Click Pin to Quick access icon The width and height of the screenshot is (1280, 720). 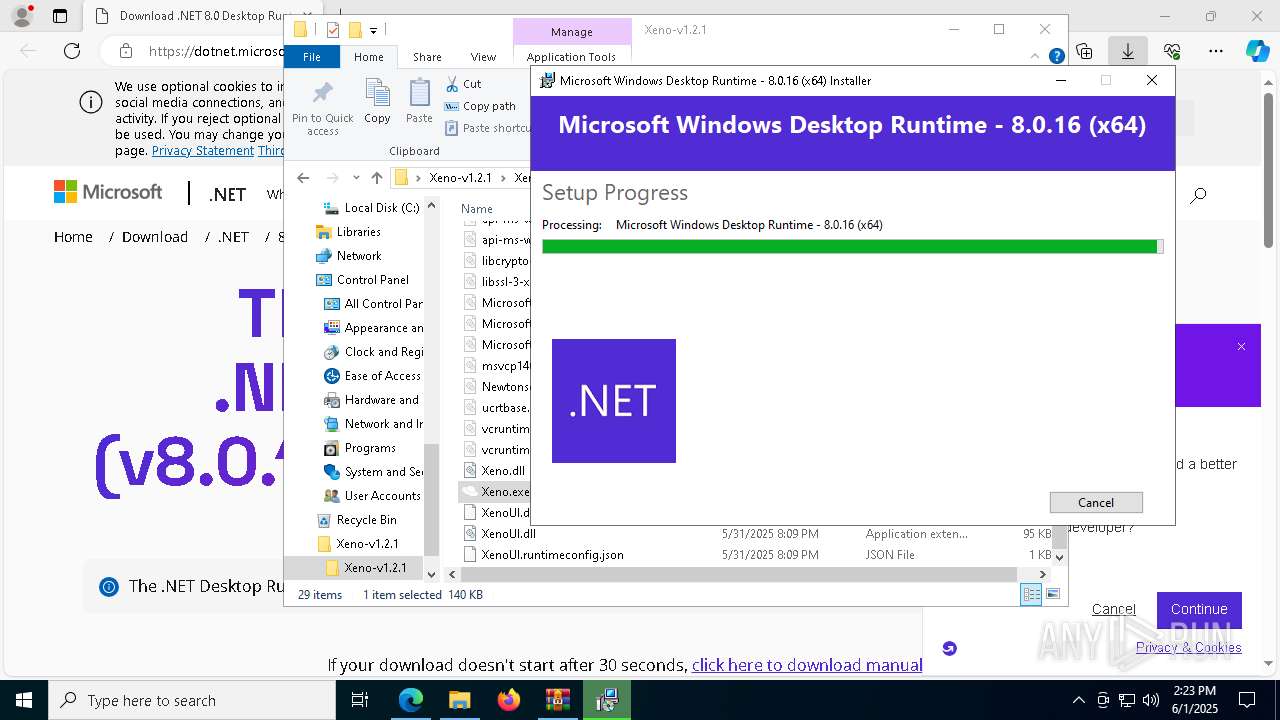pyautogui.click(x=322, y=108)
